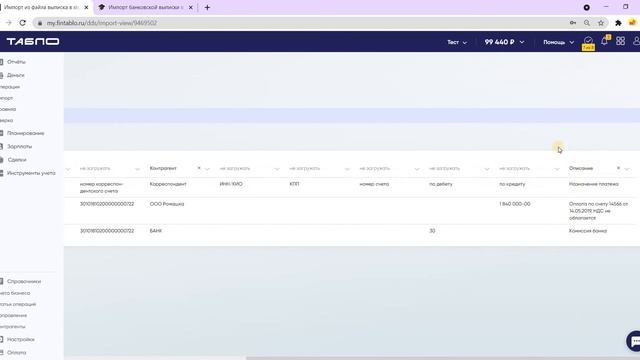
Task: Click the site lock icon in address bar
Action: pyautogui.click(x=40, y=23)
